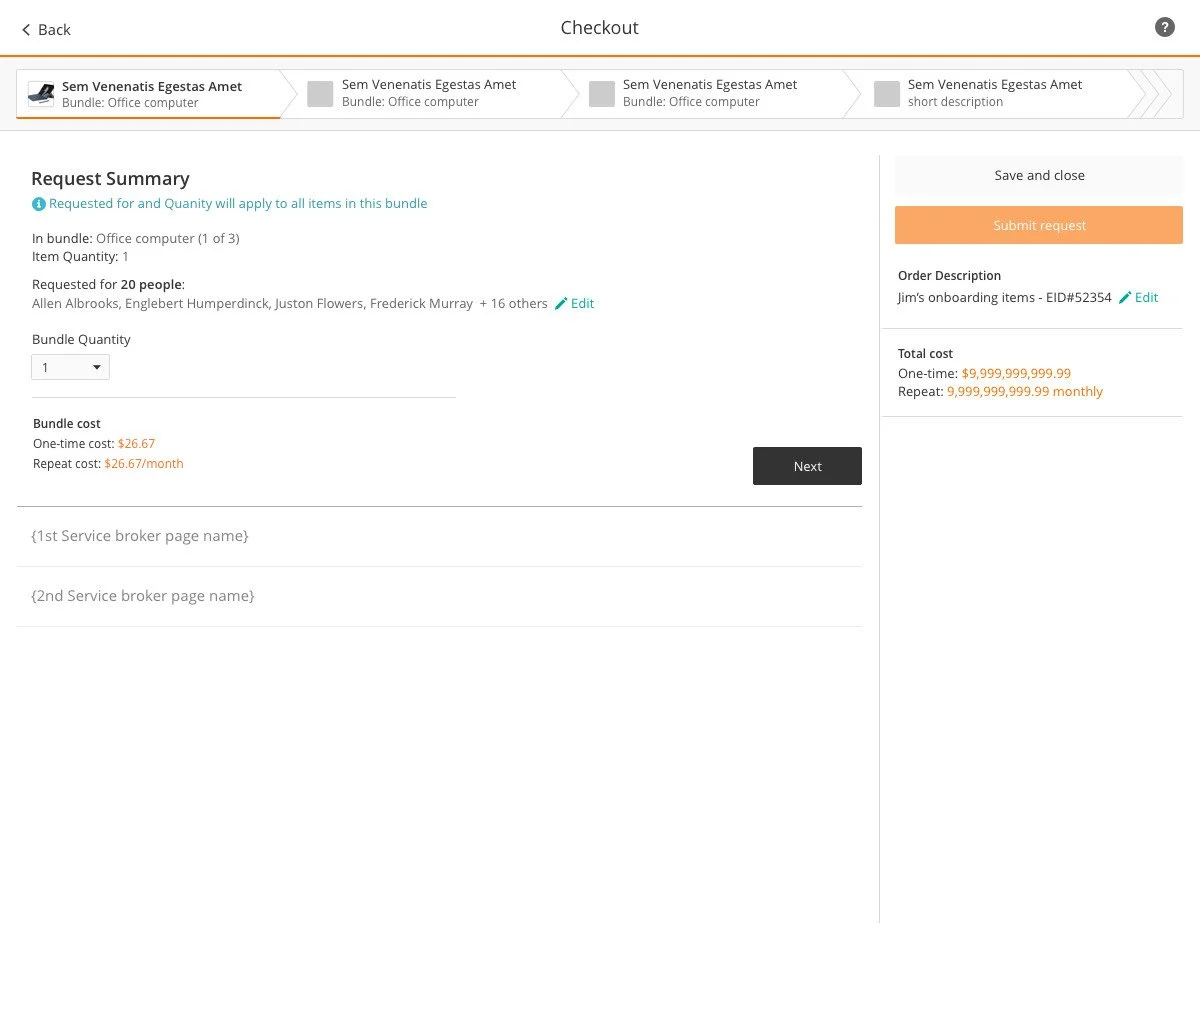This screenshot has height=1024, width=1200.
Task: Click the total one-time cost '$9,999,999,999.99'
Action: pos(1016,373)
